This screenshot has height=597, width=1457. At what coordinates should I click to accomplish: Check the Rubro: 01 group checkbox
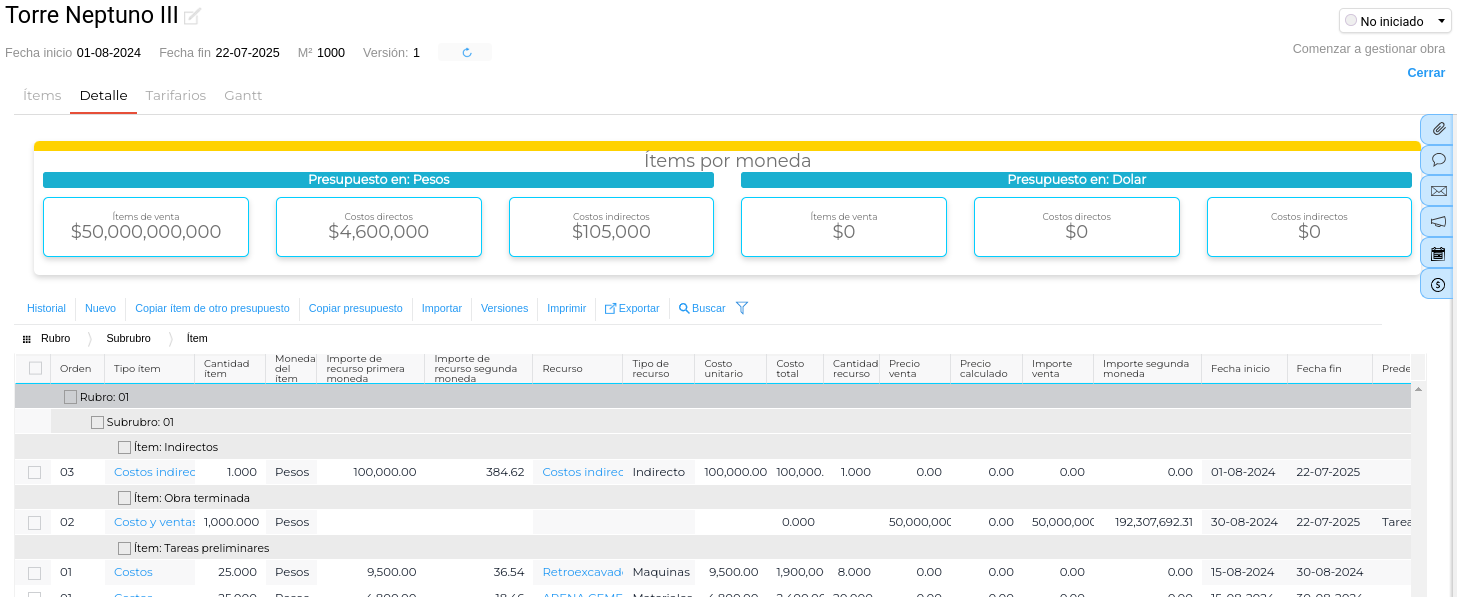point(70,397)
